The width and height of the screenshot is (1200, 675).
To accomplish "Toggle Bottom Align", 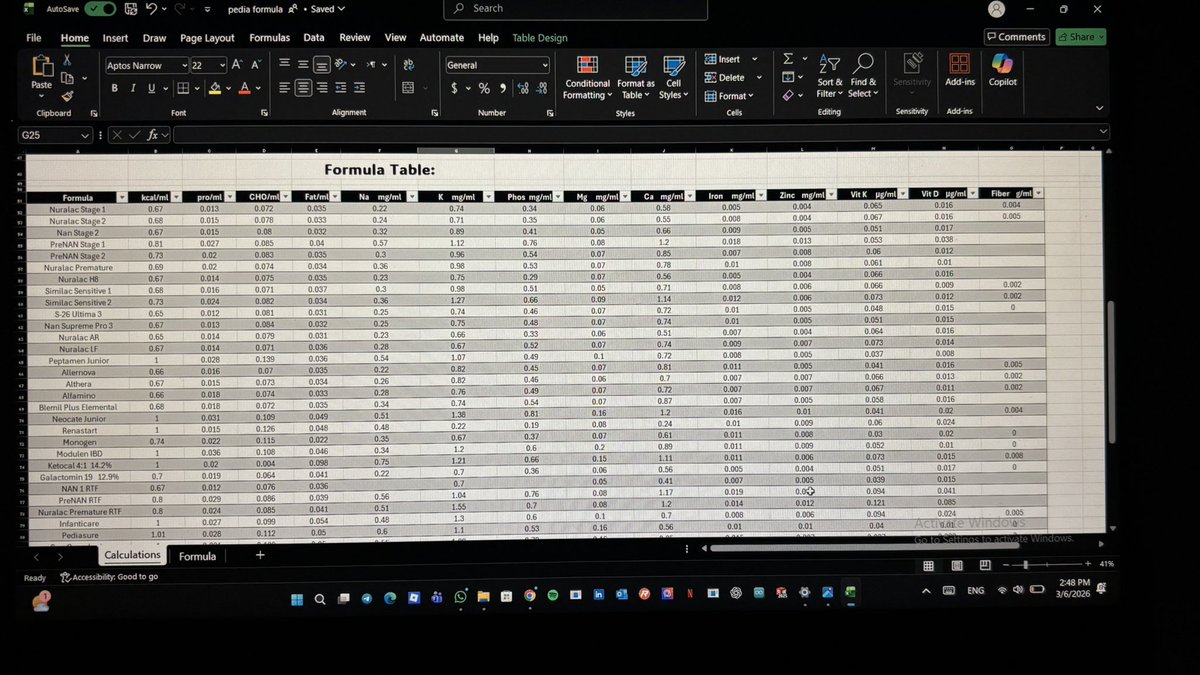I will (322, 65).
